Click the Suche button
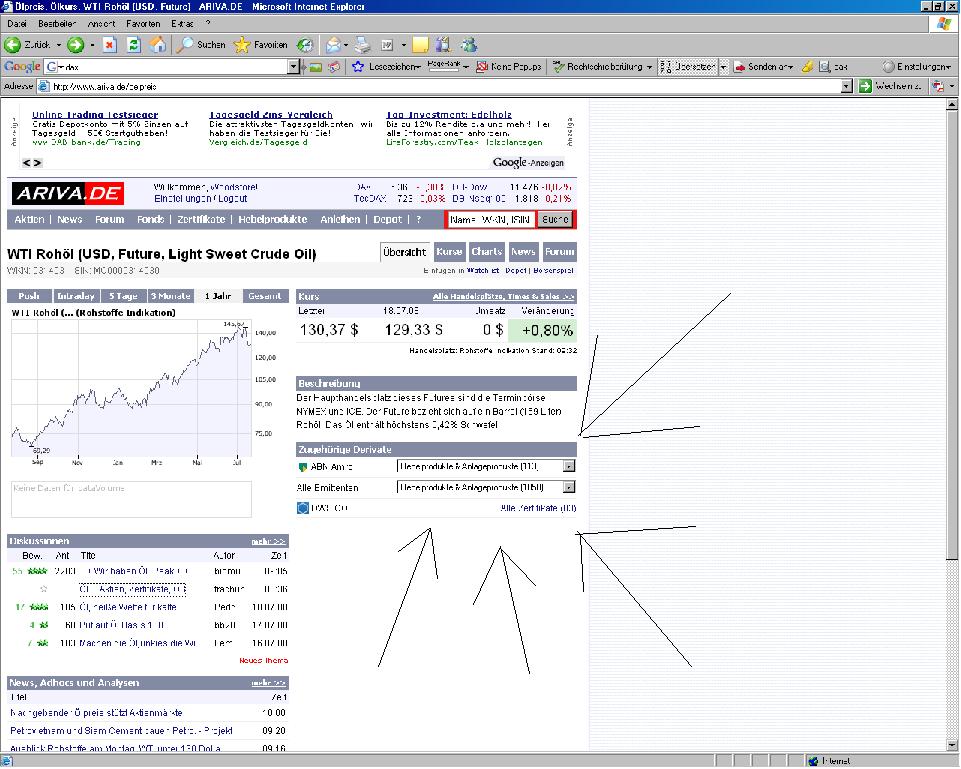The width and height of the screenshot is (961, 769). pos(555,219)
